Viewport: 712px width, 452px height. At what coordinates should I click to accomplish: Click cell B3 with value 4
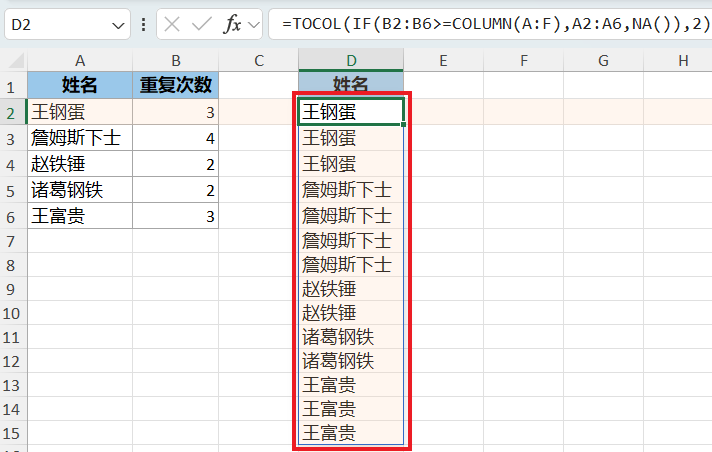[x=176, y=138]
